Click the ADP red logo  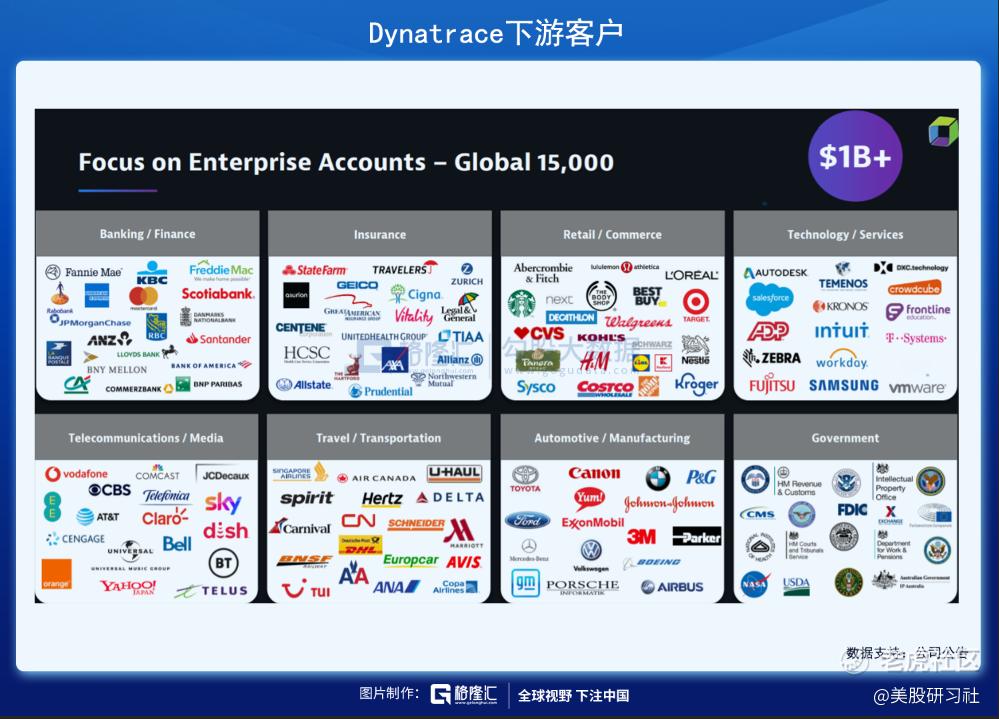click(x=768, y=331)
